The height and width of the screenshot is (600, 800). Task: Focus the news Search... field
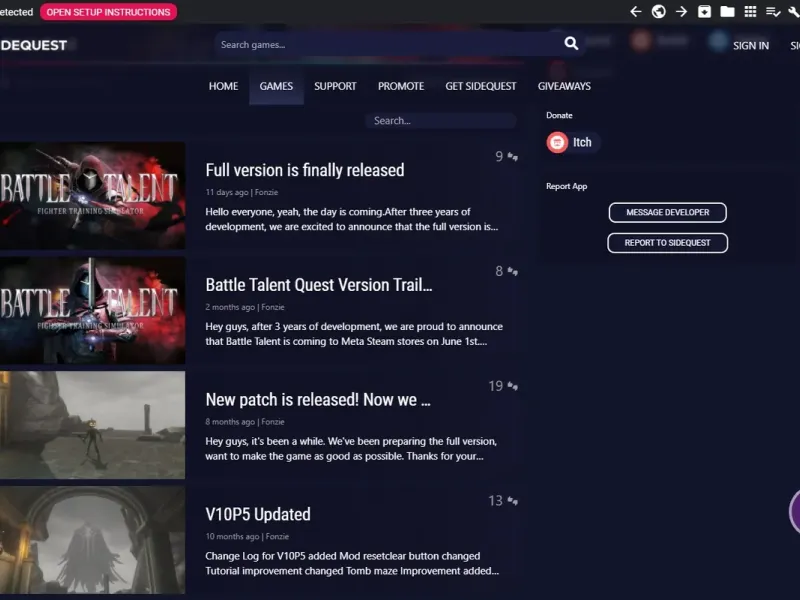440,121
